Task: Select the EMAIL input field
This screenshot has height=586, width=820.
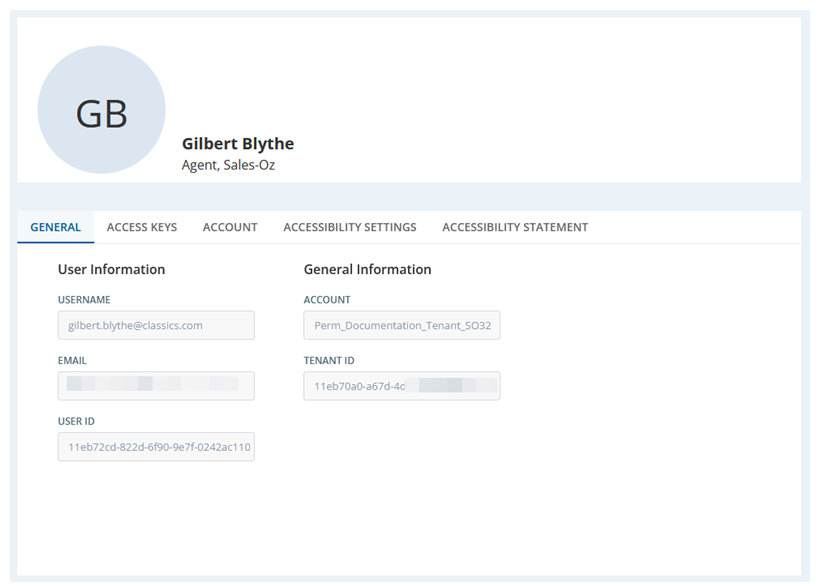Action: pyautogui.click(x=156, y=386)
